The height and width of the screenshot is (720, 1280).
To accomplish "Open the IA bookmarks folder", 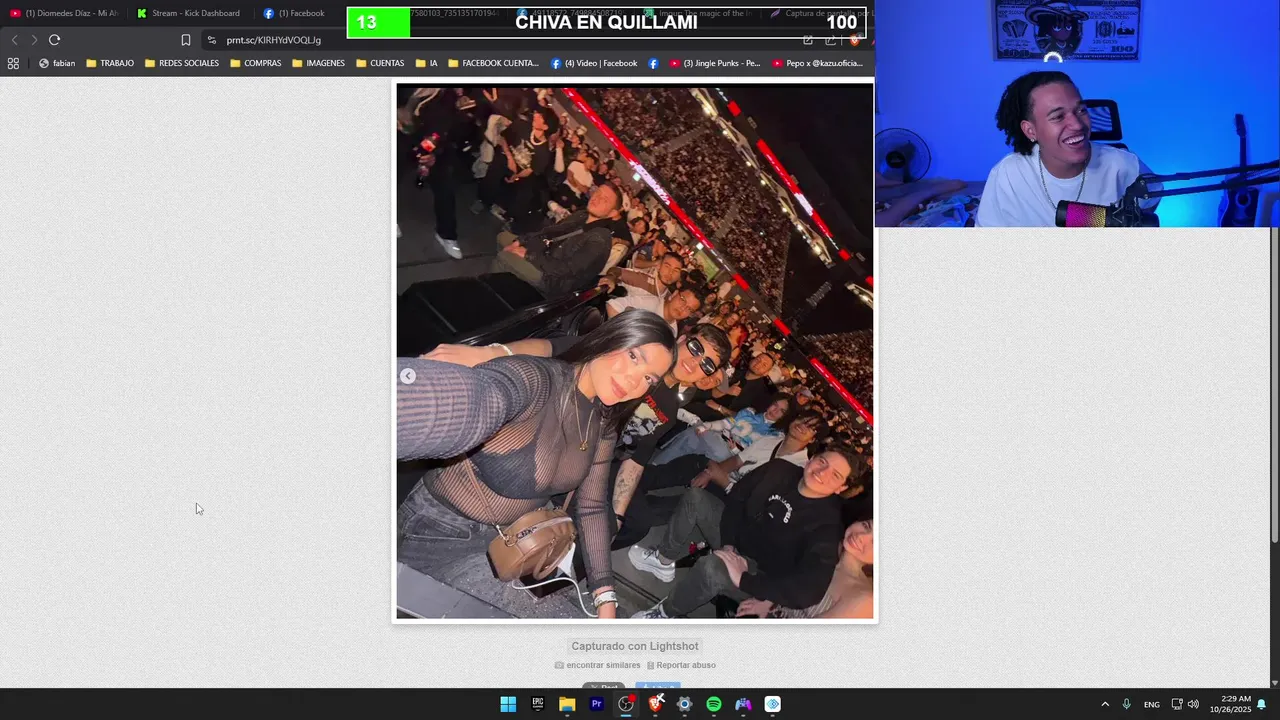I will tap(426, 63).
